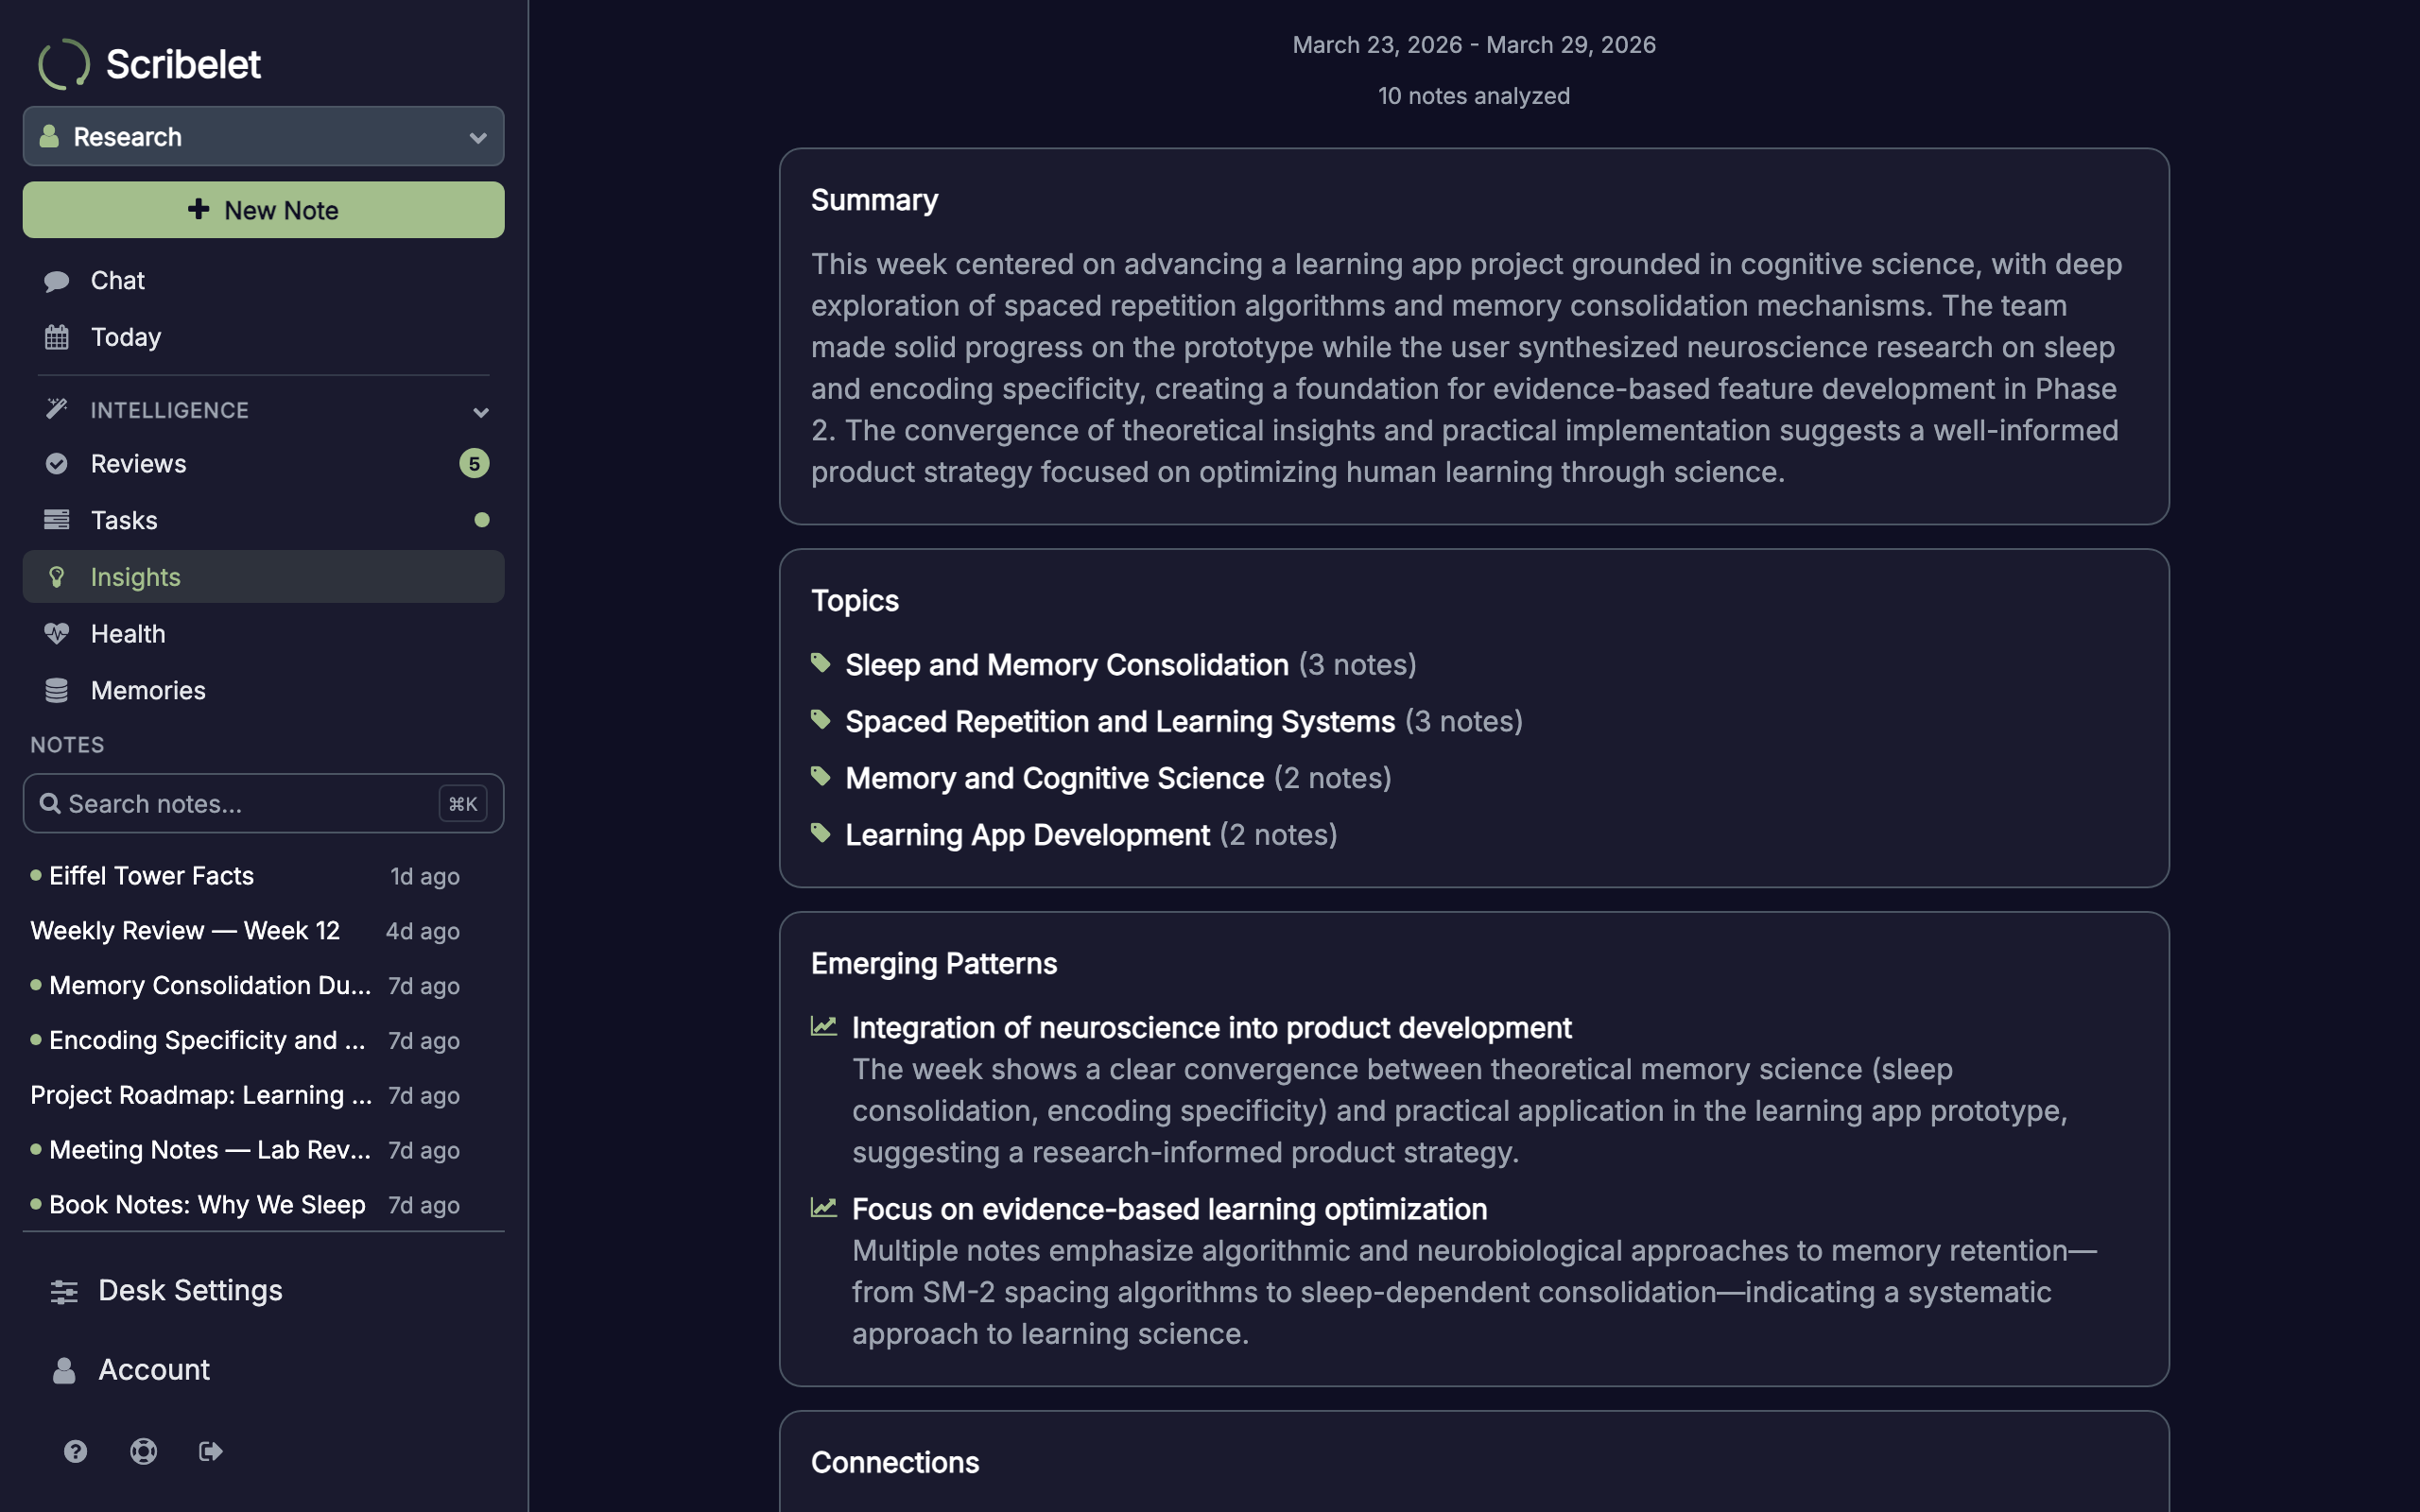Select the Insights lightbulb item
2420x1512 pixels.
[x=263, y=577]
